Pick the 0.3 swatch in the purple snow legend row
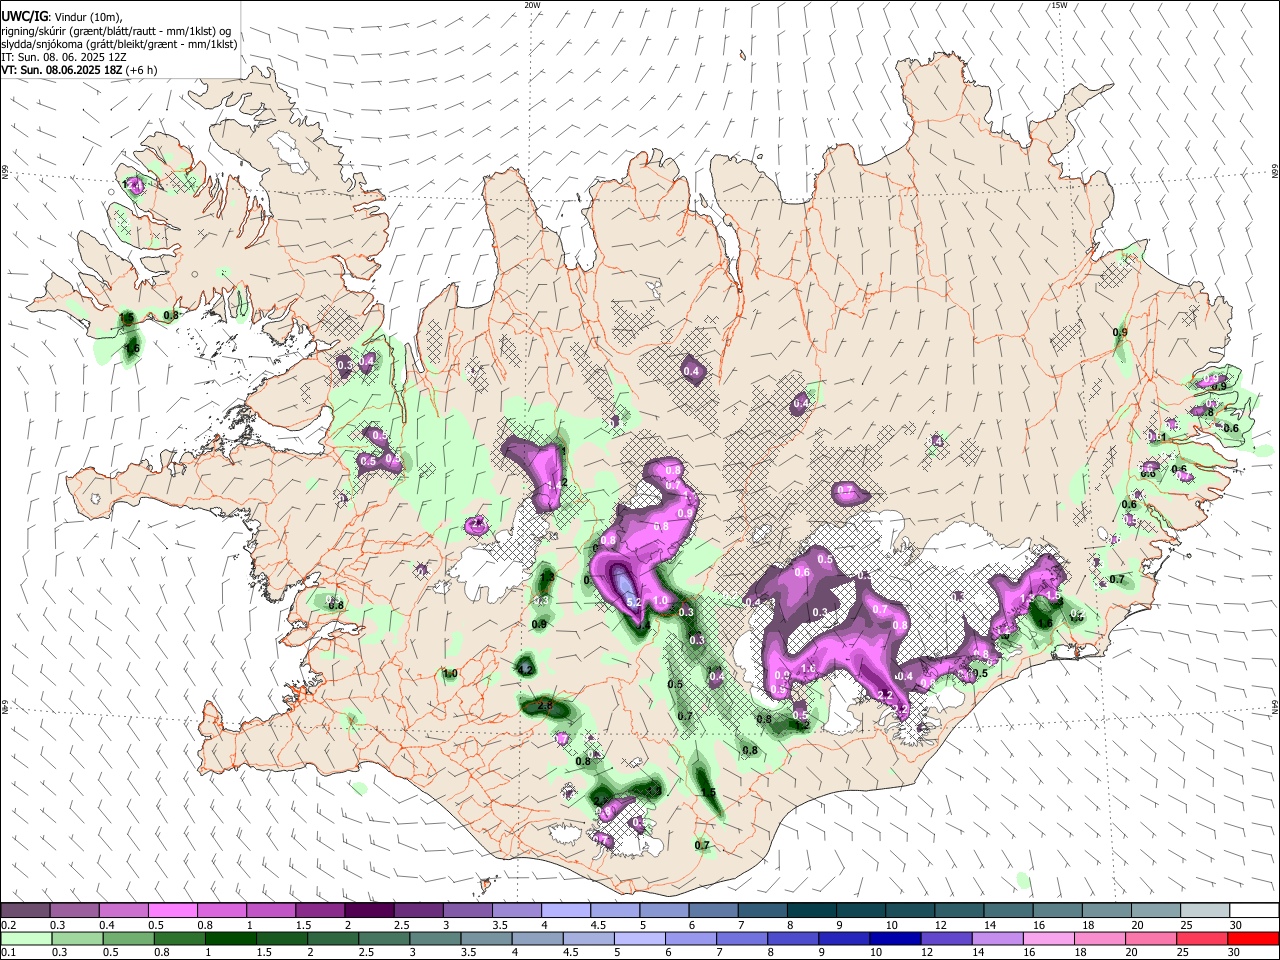 click(x=74, y=910)
